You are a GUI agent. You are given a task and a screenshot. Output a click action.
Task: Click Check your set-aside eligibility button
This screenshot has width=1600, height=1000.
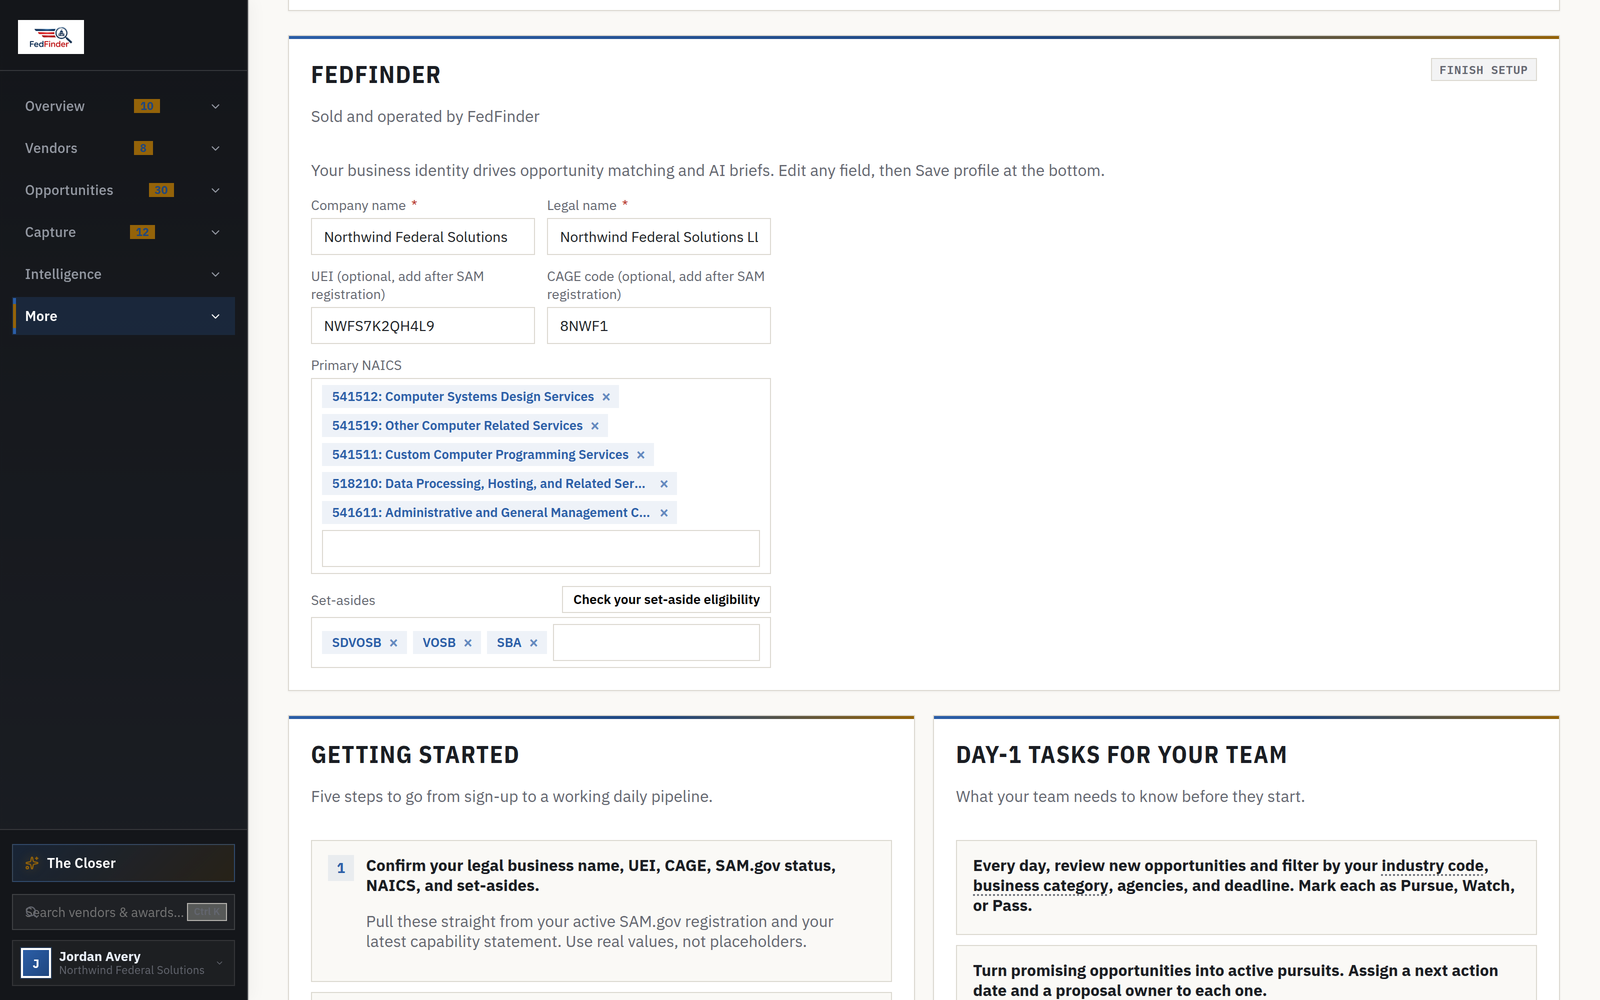(666, 600)
